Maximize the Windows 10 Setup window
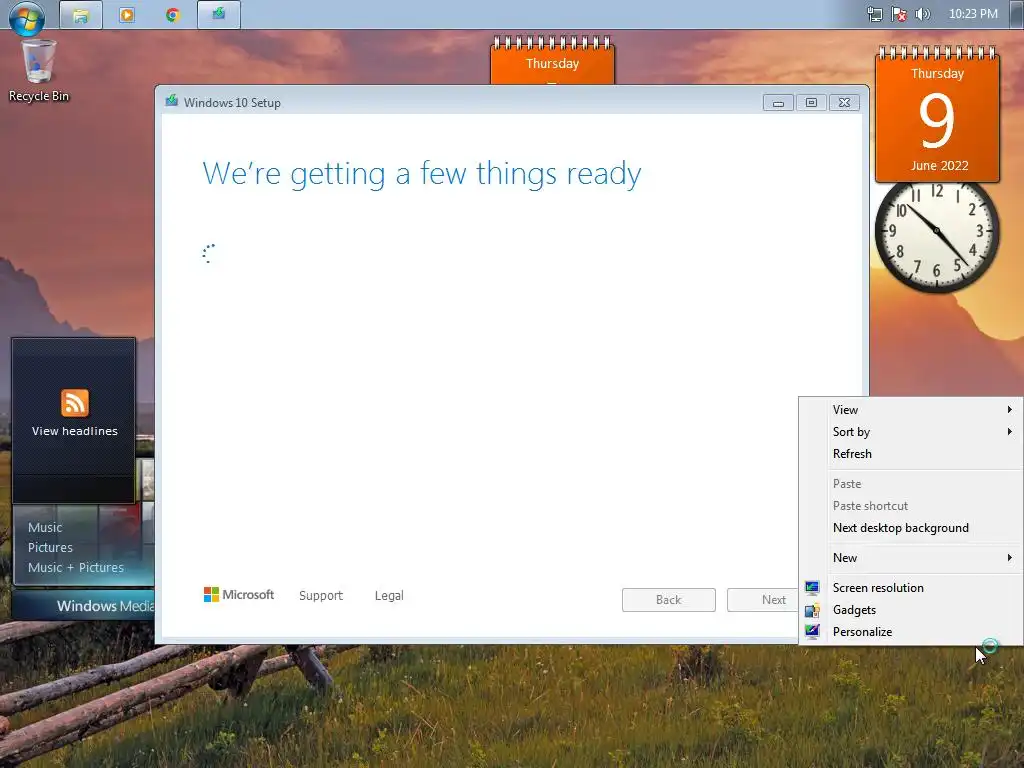 pos(811,103)
